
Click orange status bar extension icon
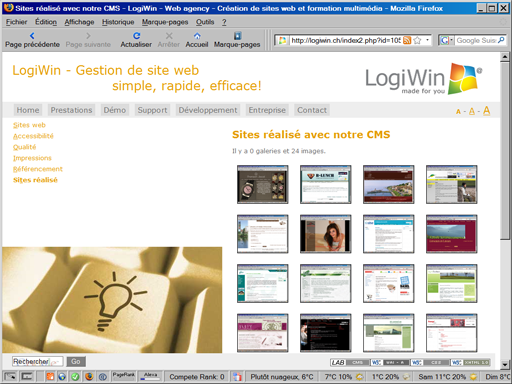50,377
